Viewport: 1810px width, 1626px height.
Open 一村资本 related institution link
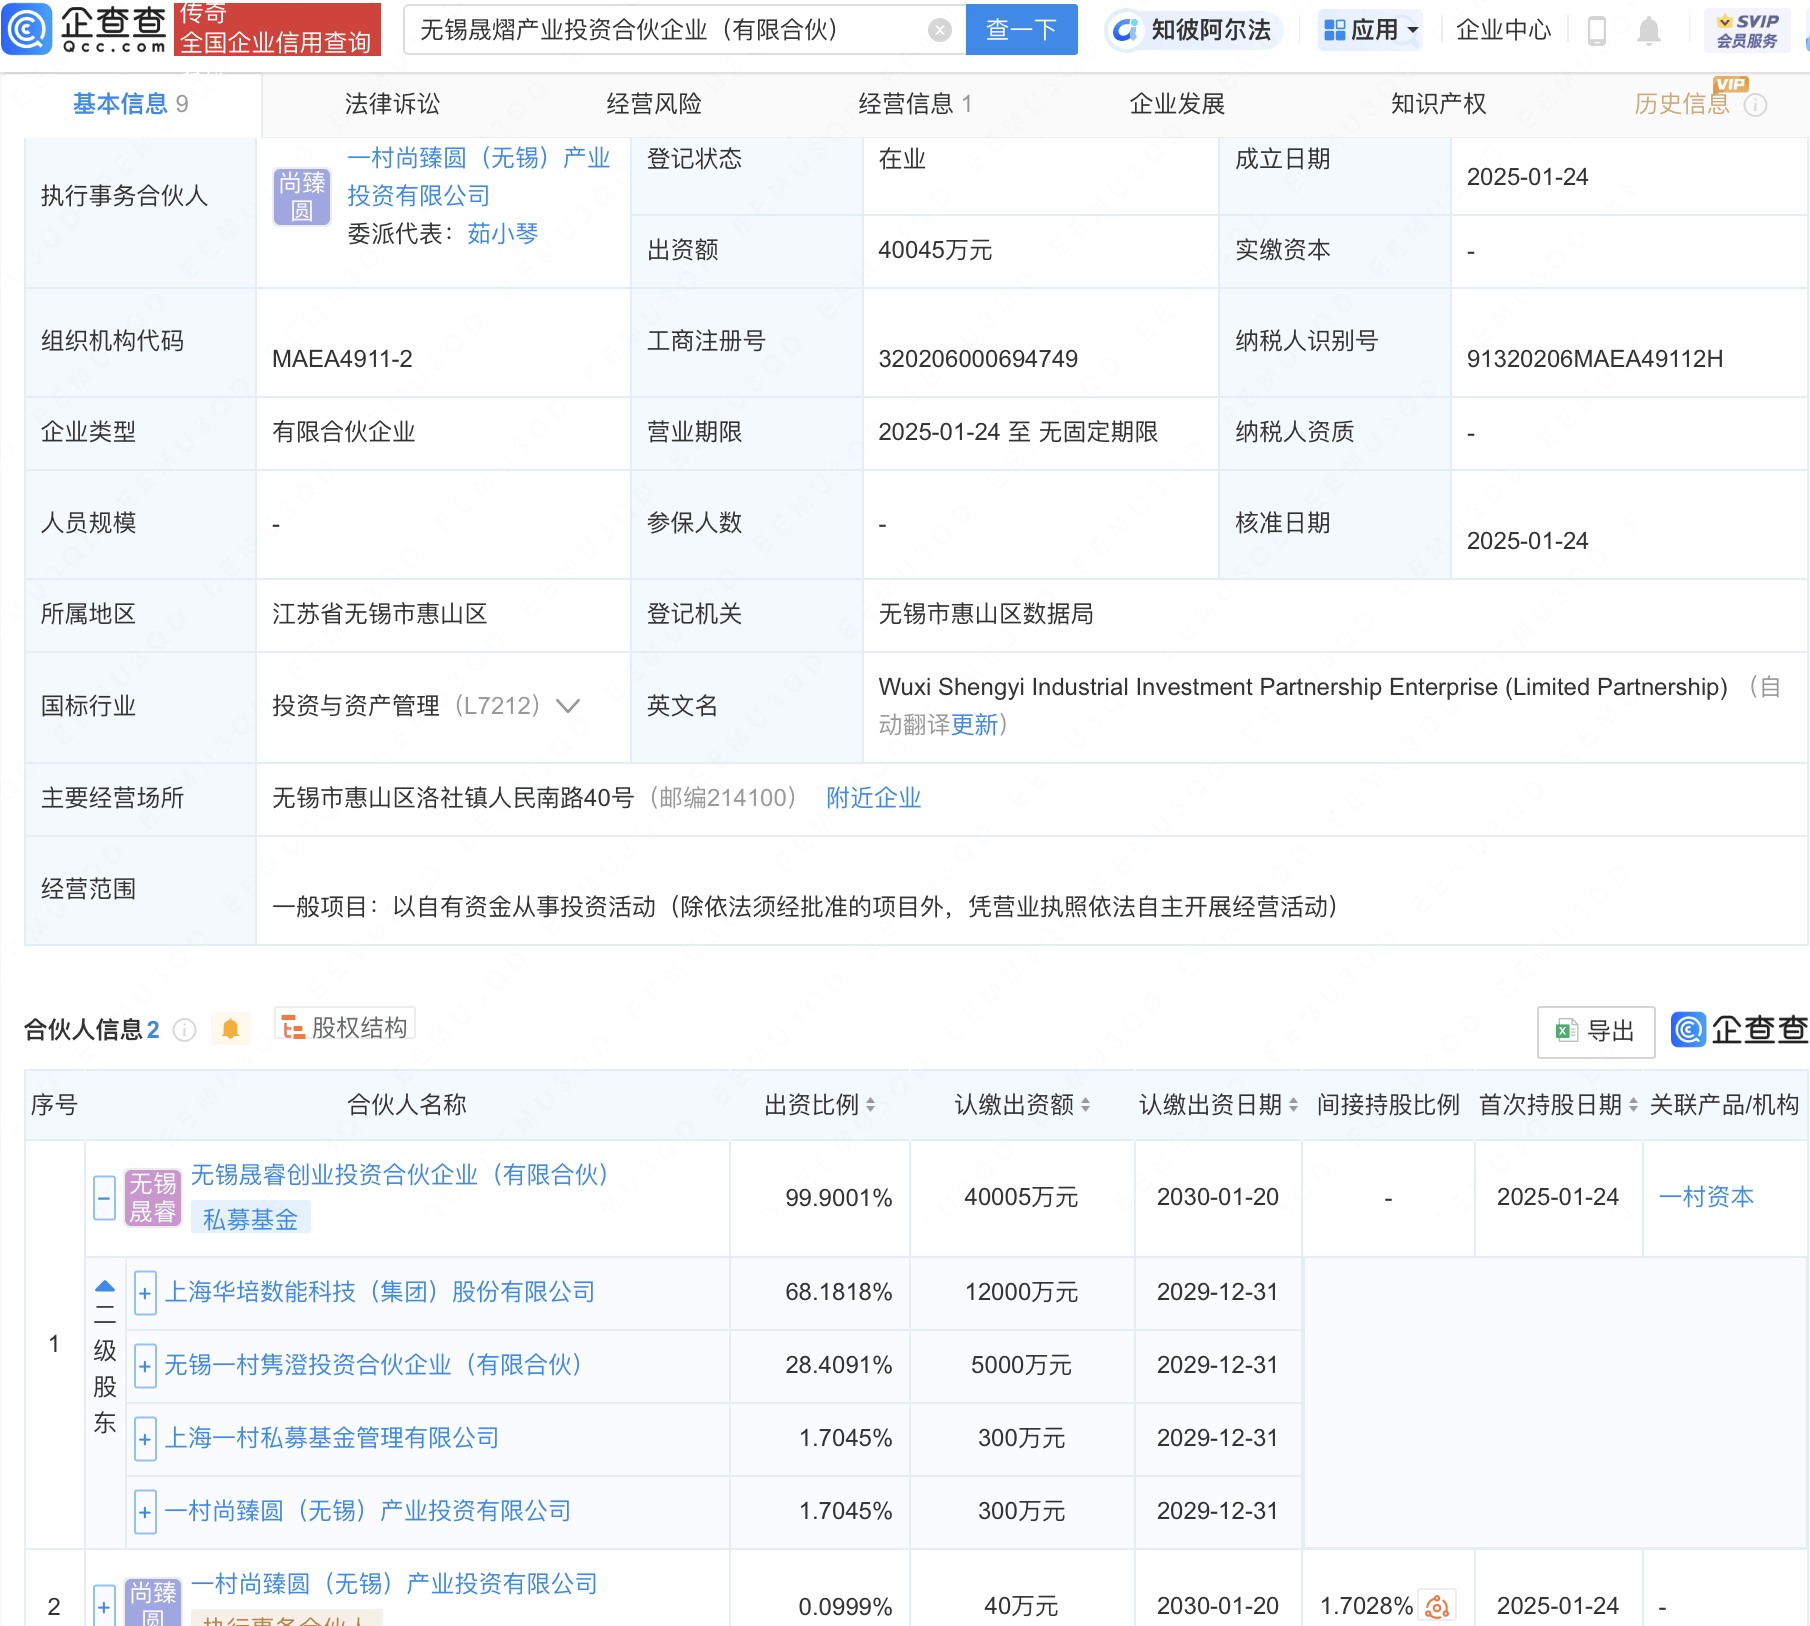point(1706,1197)
